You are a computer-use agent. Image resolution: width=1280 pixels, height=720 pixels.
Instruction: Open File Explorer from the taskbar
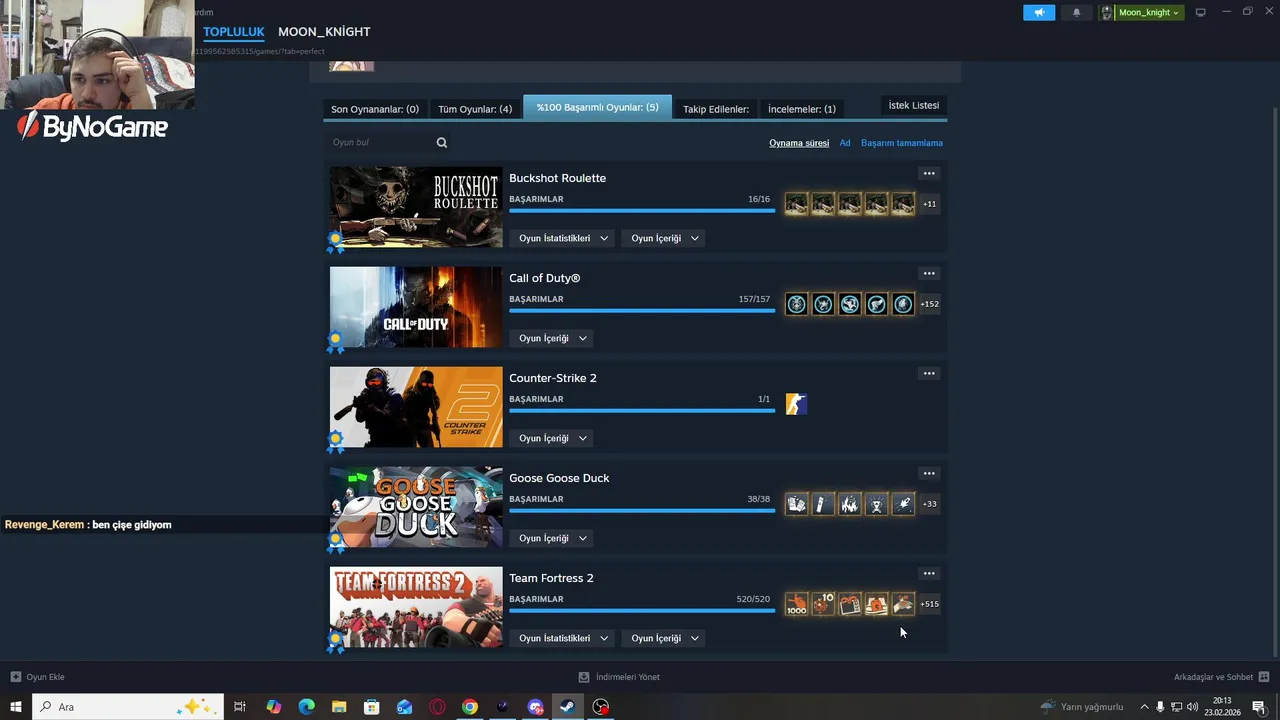click(x=339, y=707)
